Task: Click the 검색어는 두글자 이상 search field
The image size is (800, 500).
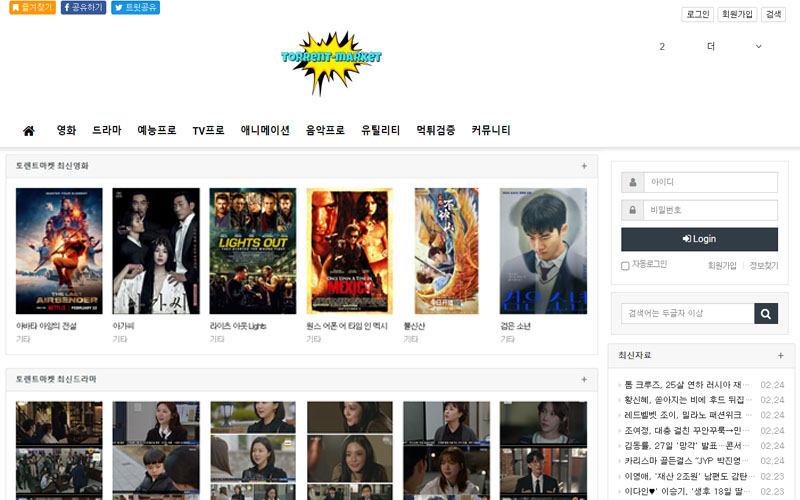Action: click(688, 313)
